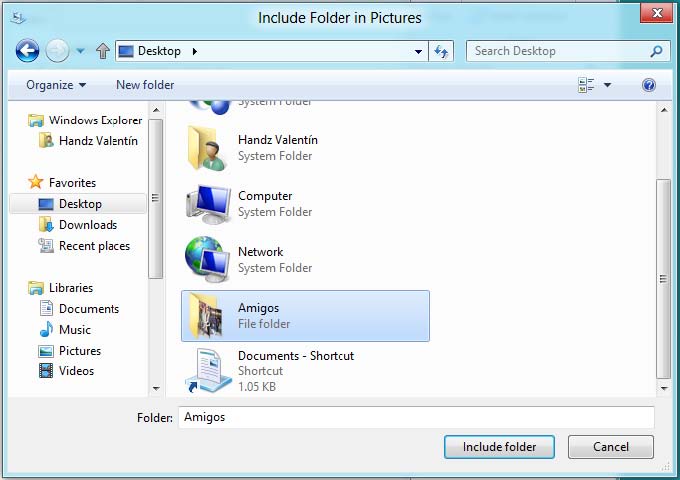Click the file list vertical scrollbar
This screenshot has height=480, width=680.
click(x=662, y=279)
